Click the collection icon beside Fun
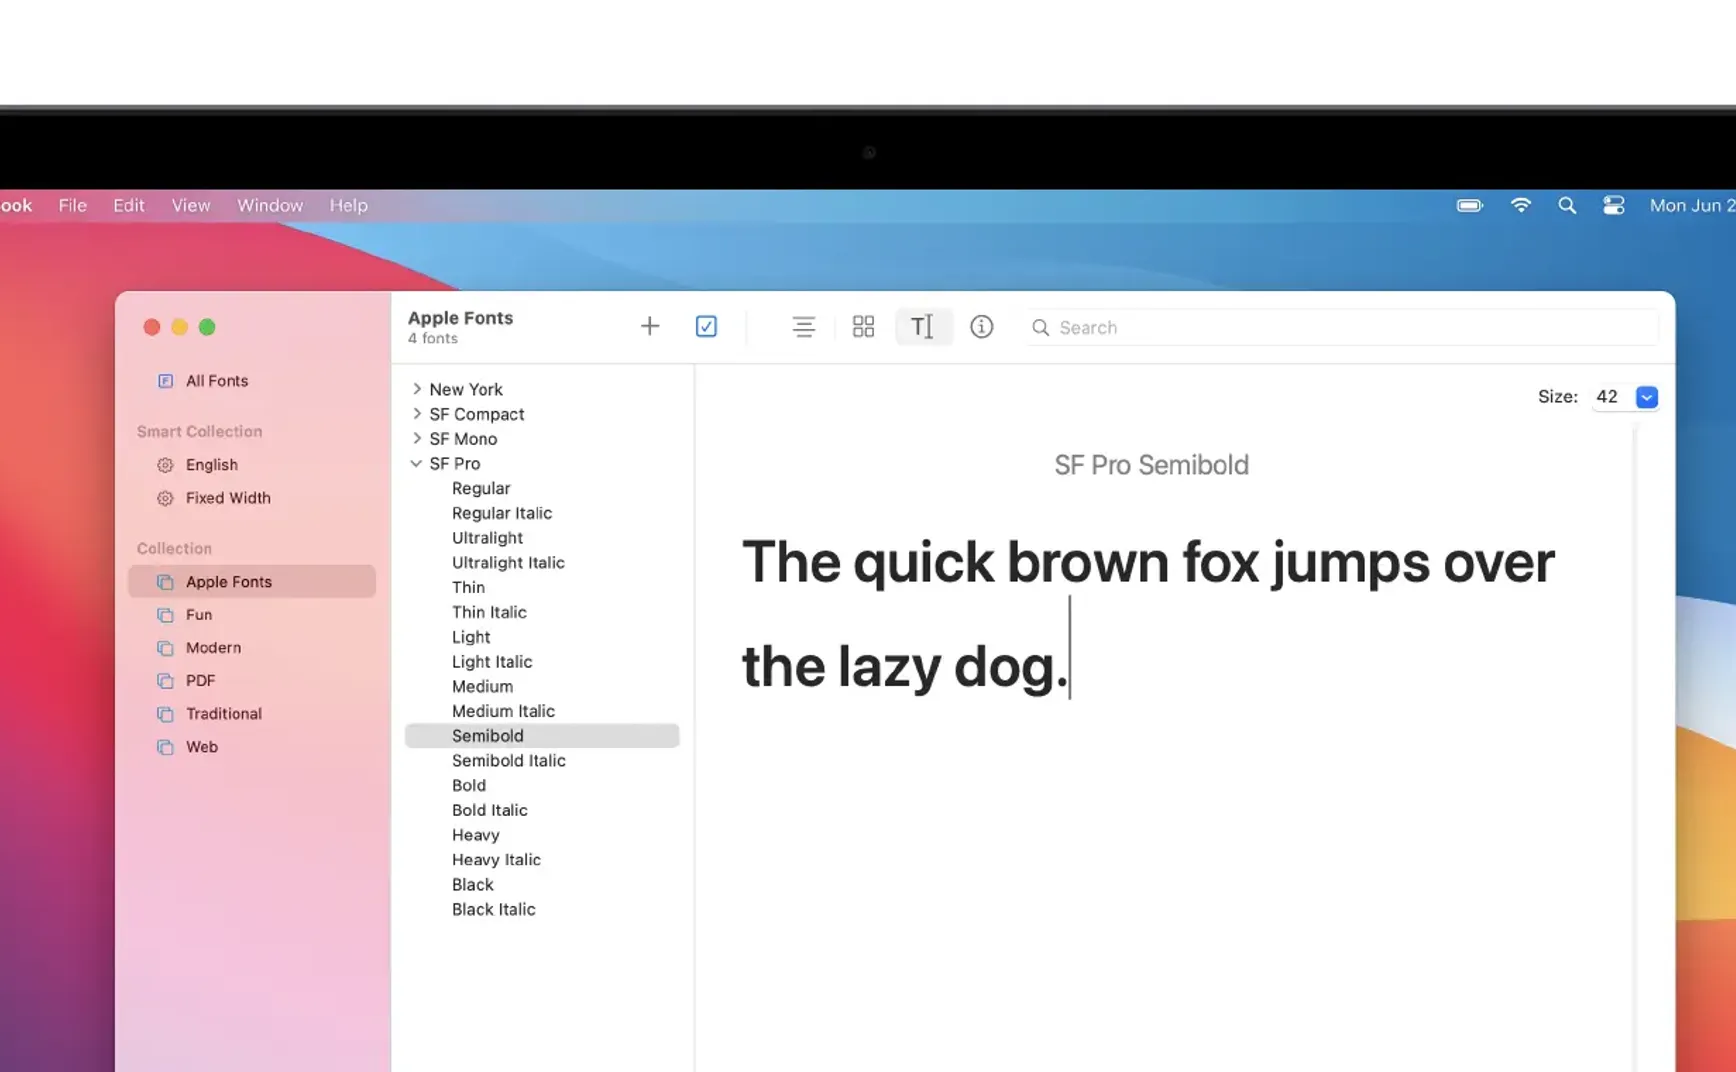 point(166,615)
